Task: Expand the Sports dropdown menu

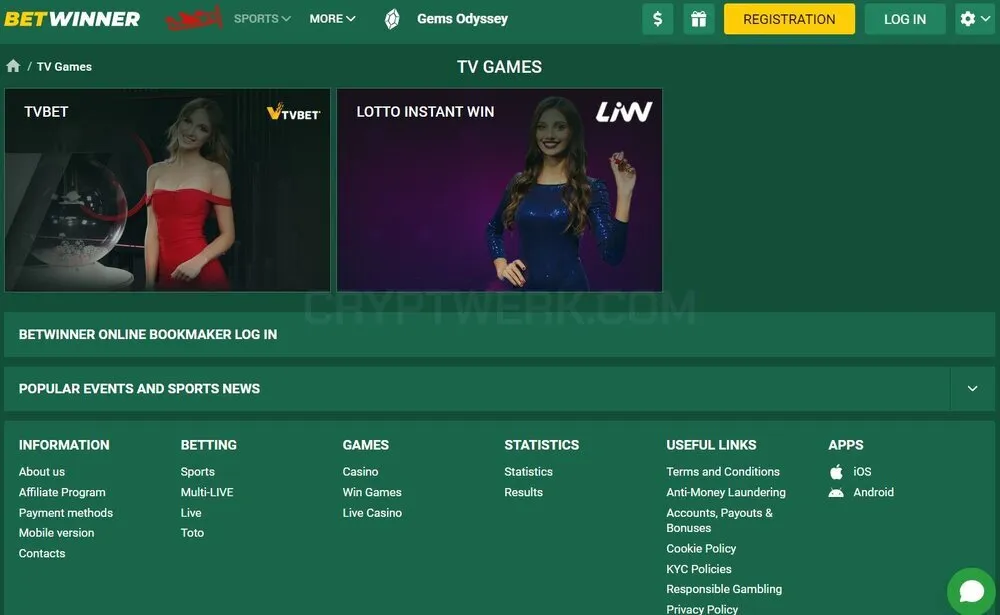Action: 262,19
